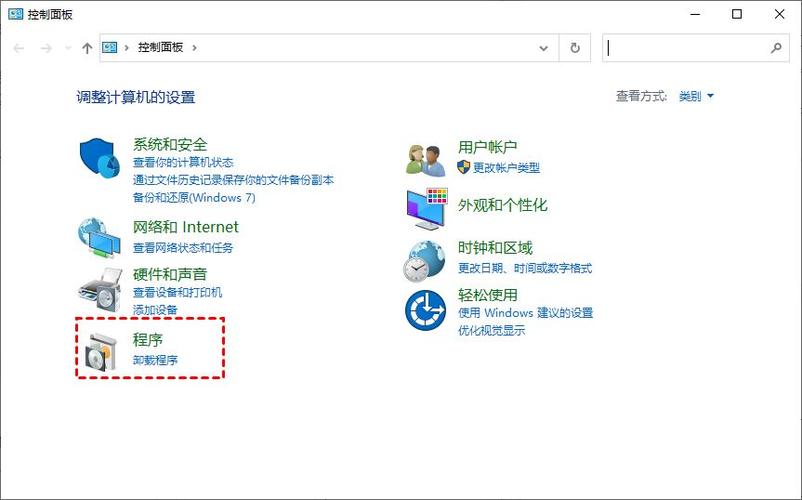Open 网络和 Internet category heading

186,226
